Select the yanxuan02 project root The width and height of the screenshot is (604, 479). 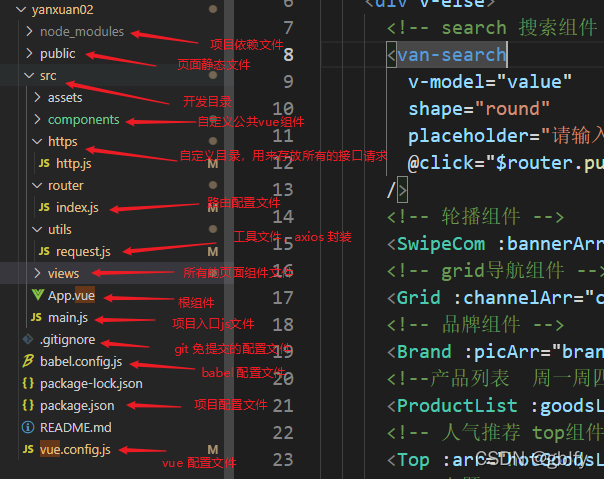62,10
